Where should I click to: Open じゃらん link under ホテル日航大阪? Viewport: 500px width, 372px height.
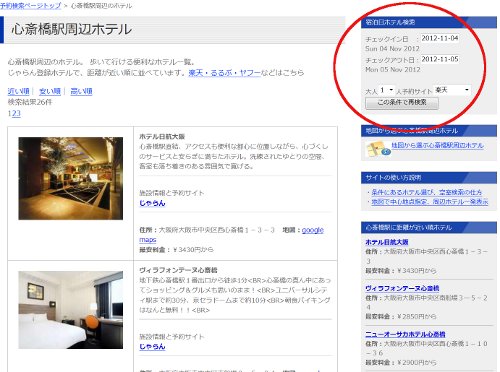point(152,203)
